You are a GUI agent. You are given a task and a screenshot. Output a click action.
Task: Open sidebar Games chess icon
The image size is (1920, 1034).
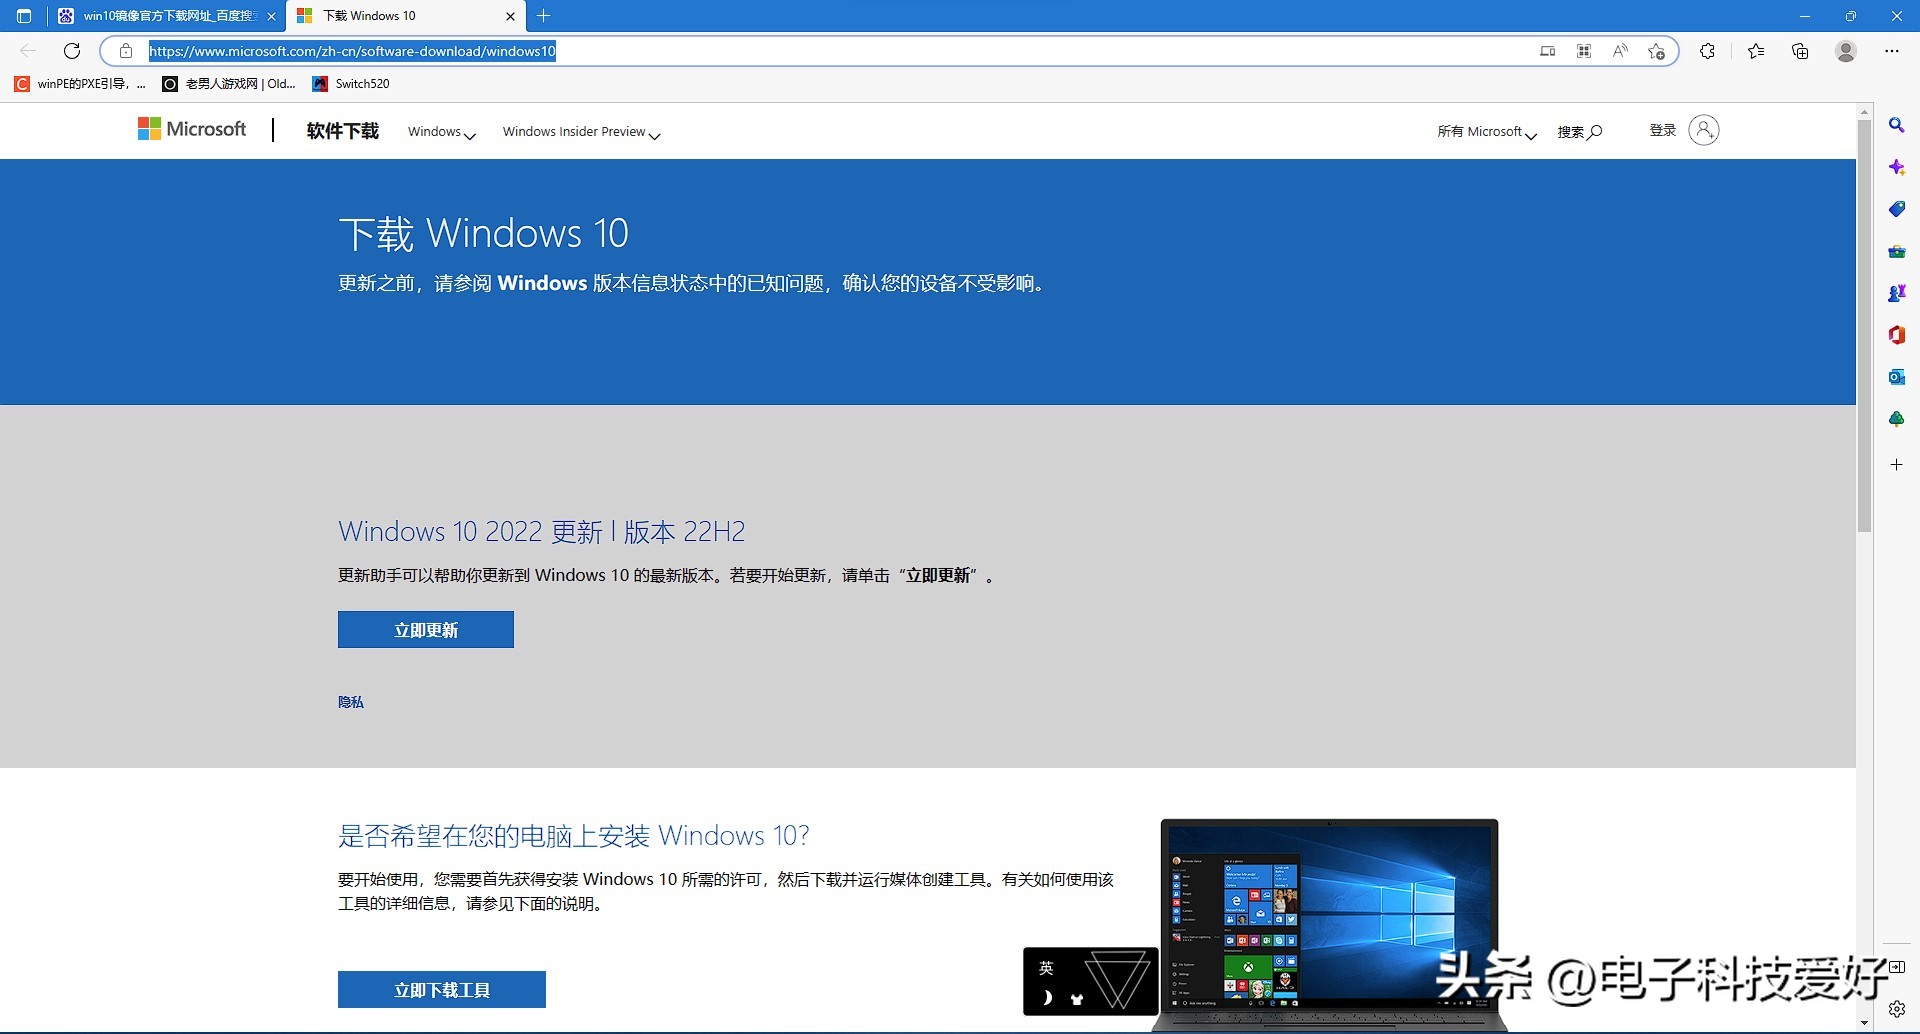pos(1897,293)
